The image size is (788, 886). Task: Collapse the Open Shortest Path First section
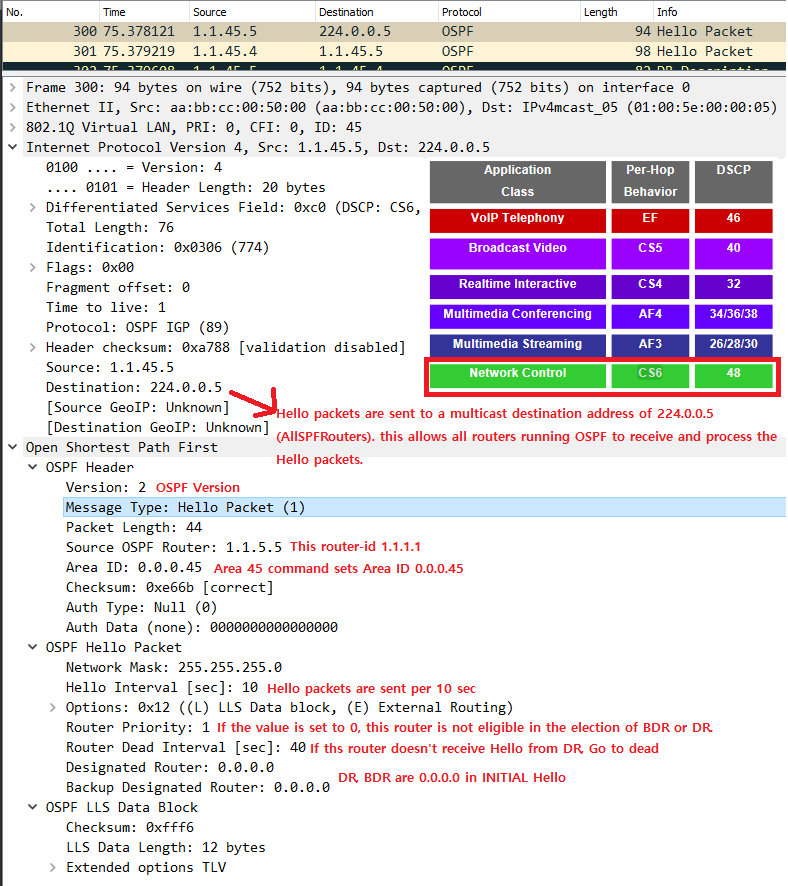(12, 448)
